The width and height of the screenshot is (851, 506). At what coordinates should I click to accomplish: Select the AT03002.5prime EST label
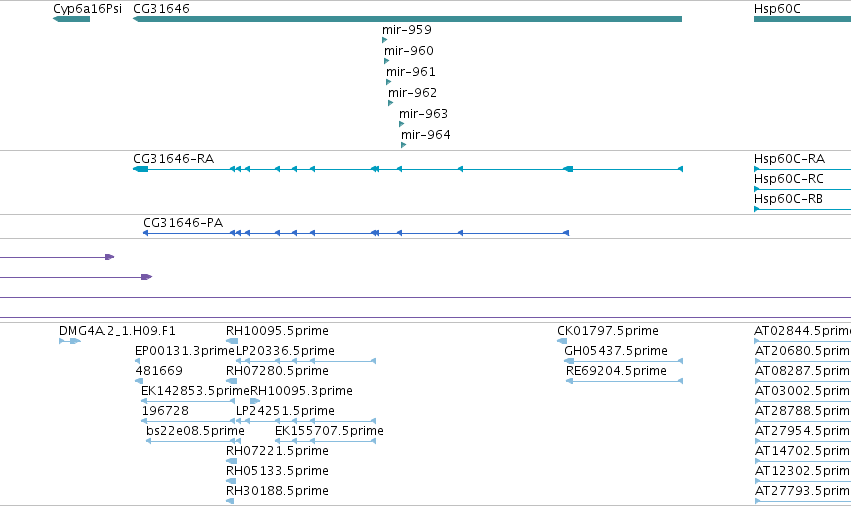803,391
